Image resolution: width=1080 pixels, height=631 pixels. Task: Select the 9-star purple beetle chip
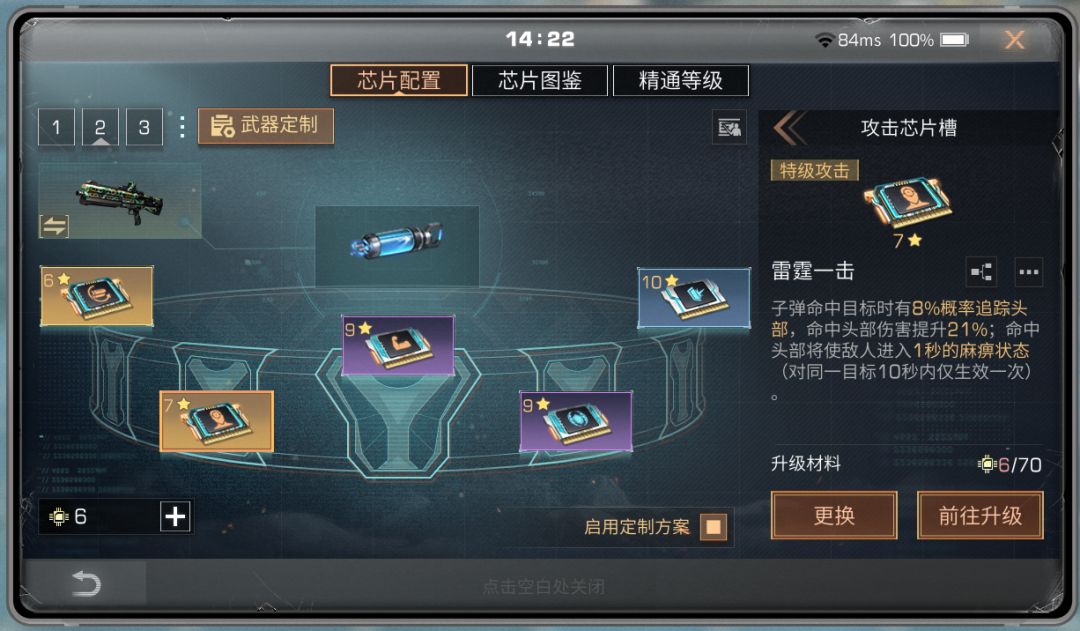tap(576, 421)
